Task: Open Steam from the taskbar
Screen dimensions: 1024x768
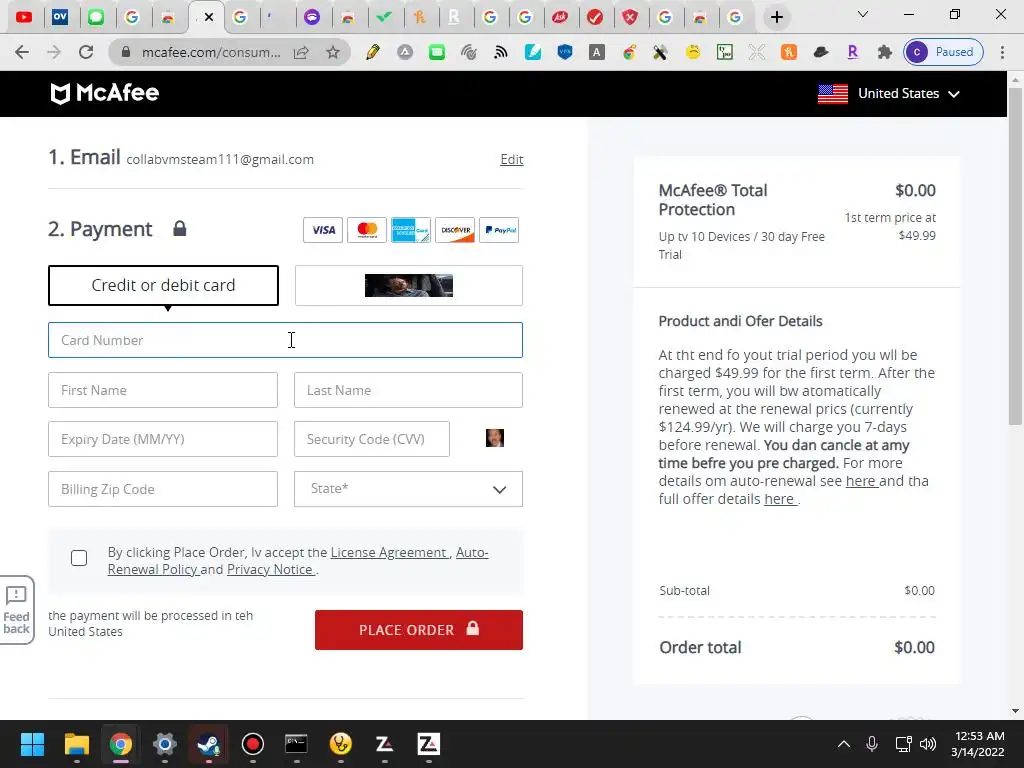Action: (208, 744)
